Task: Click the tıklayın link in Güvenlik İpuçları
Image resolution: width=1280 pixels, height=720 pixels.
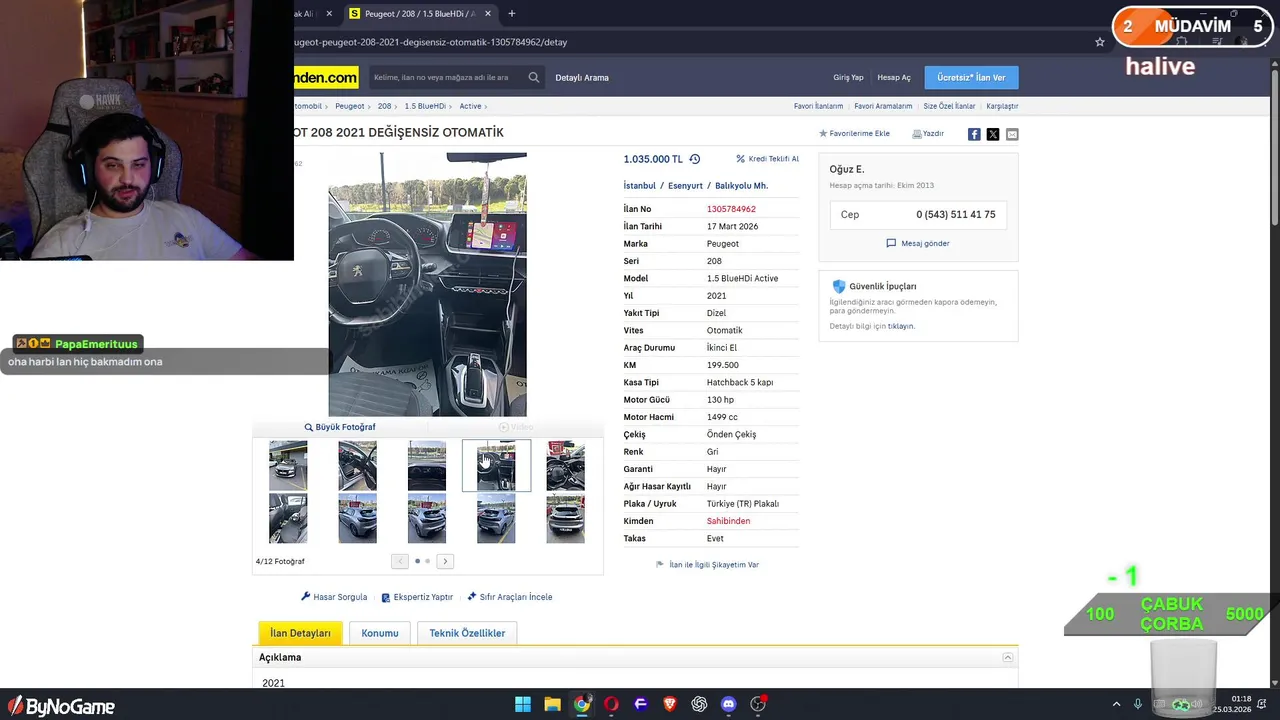Action: (x=900, y=326)
